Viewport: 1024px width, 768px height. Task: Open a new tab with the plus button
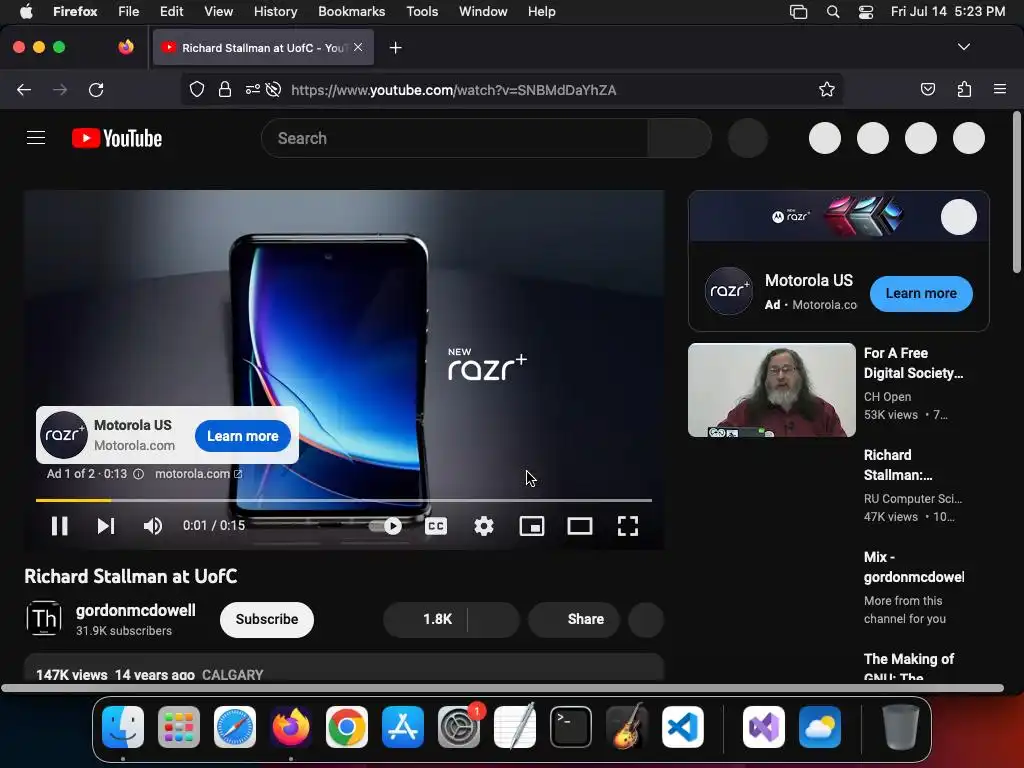[x=395, y=48]
